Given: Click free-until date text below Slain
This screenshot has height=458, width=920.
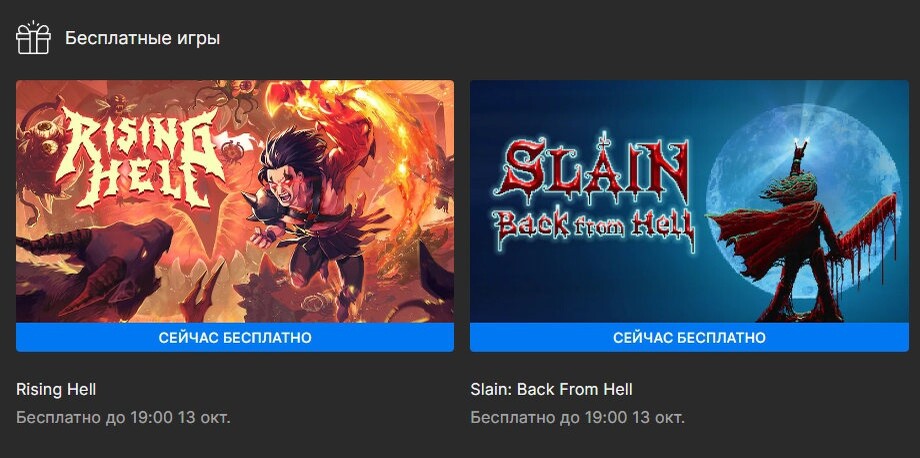Looking at the screenshot, I should (577, 418).
